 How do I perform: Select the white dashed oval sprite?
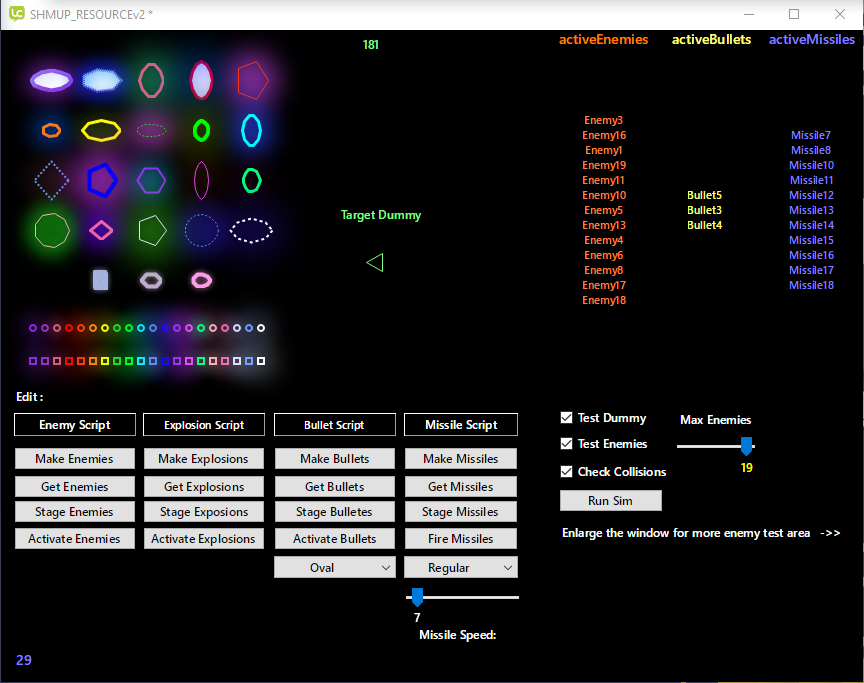[x=251, y=230]
